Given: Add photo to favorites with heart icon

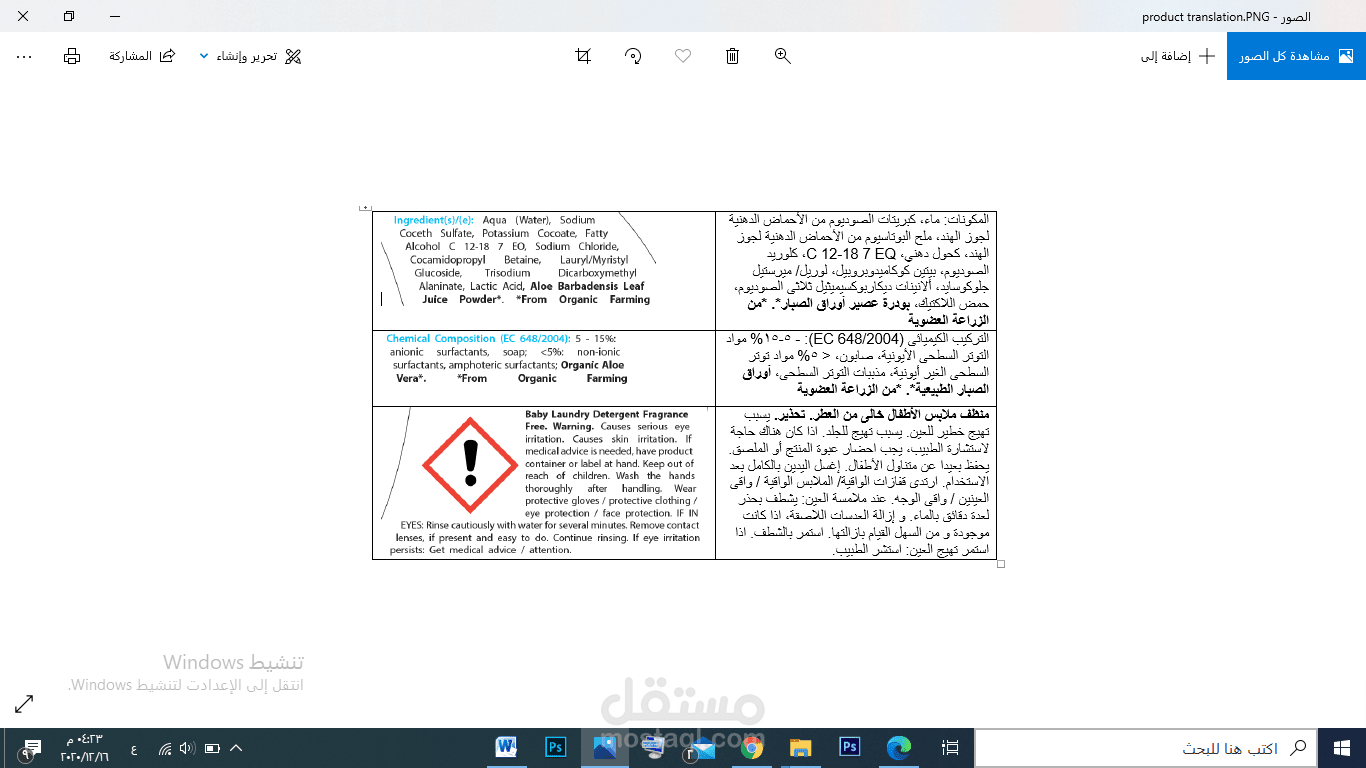Looking at the screenshot, I should tap(683, 56).
